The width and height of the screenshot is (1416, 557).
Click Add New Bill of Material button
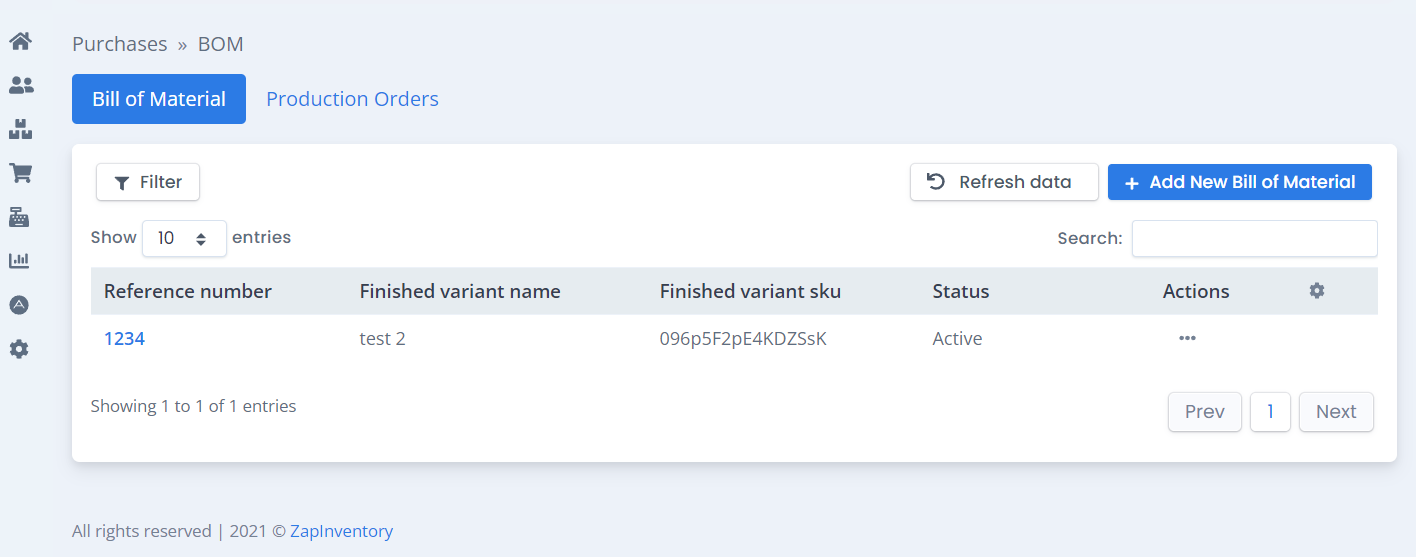click(1240, 182)
